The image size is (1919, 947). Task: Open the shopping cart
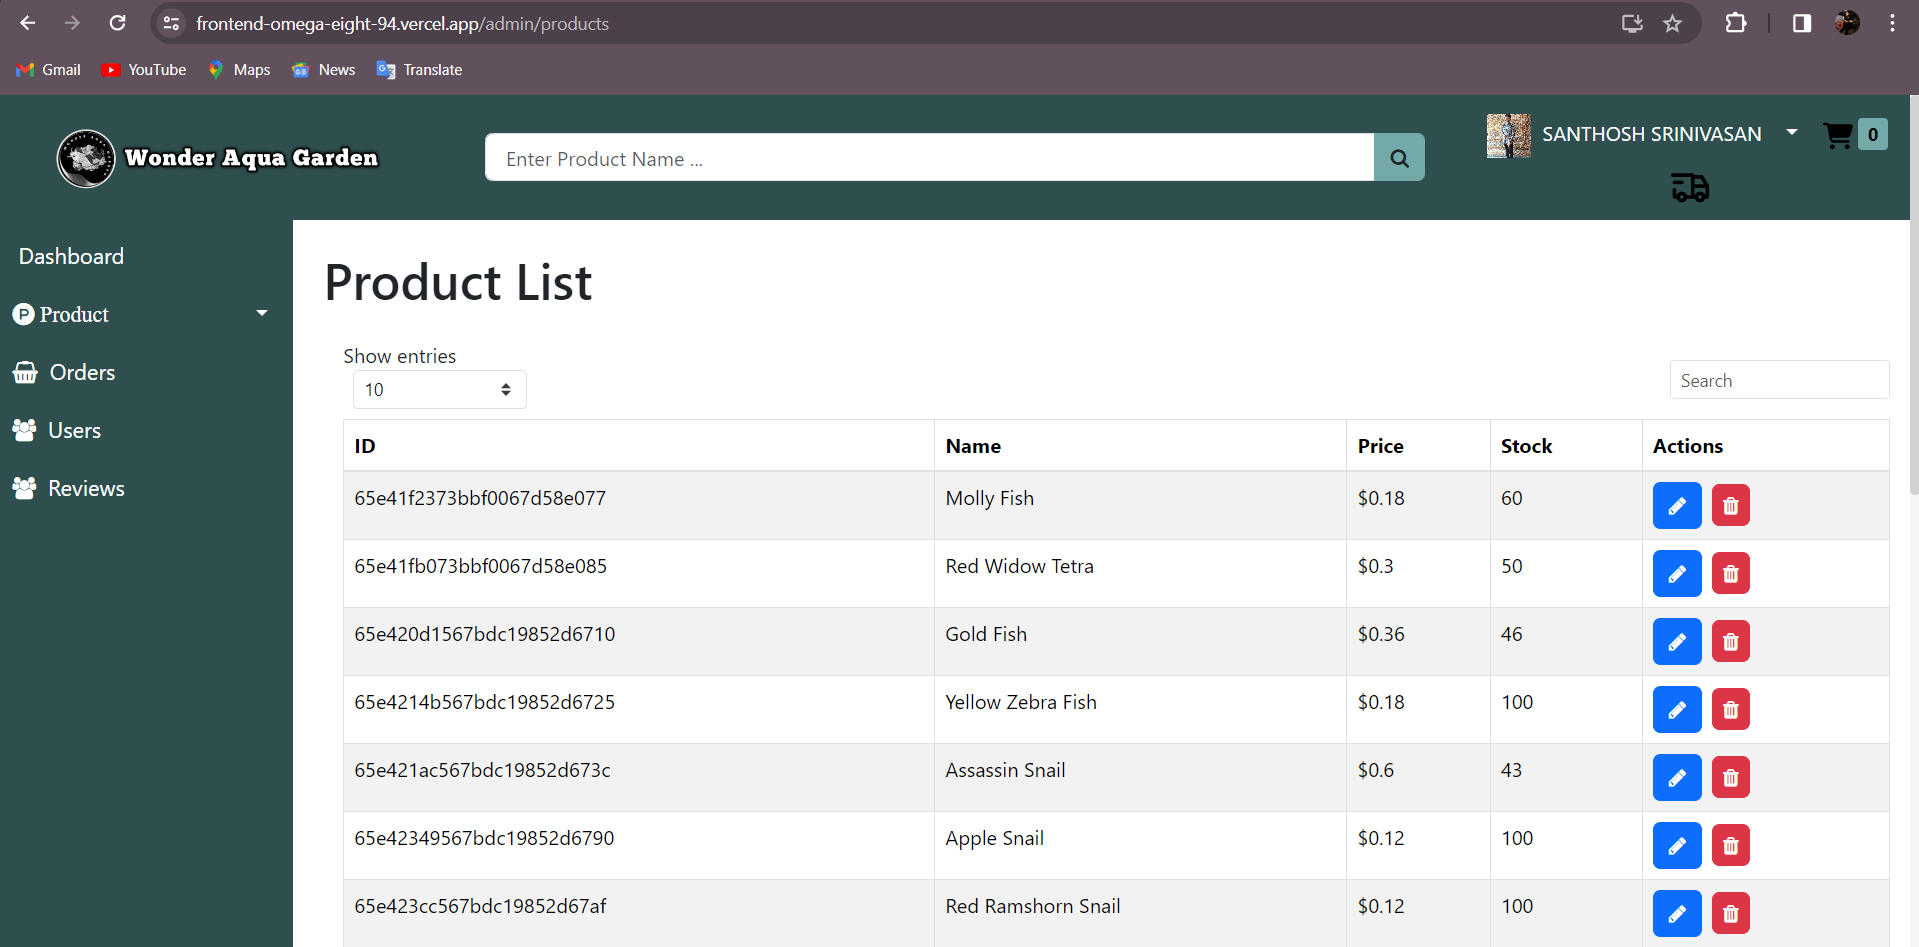1839,135
